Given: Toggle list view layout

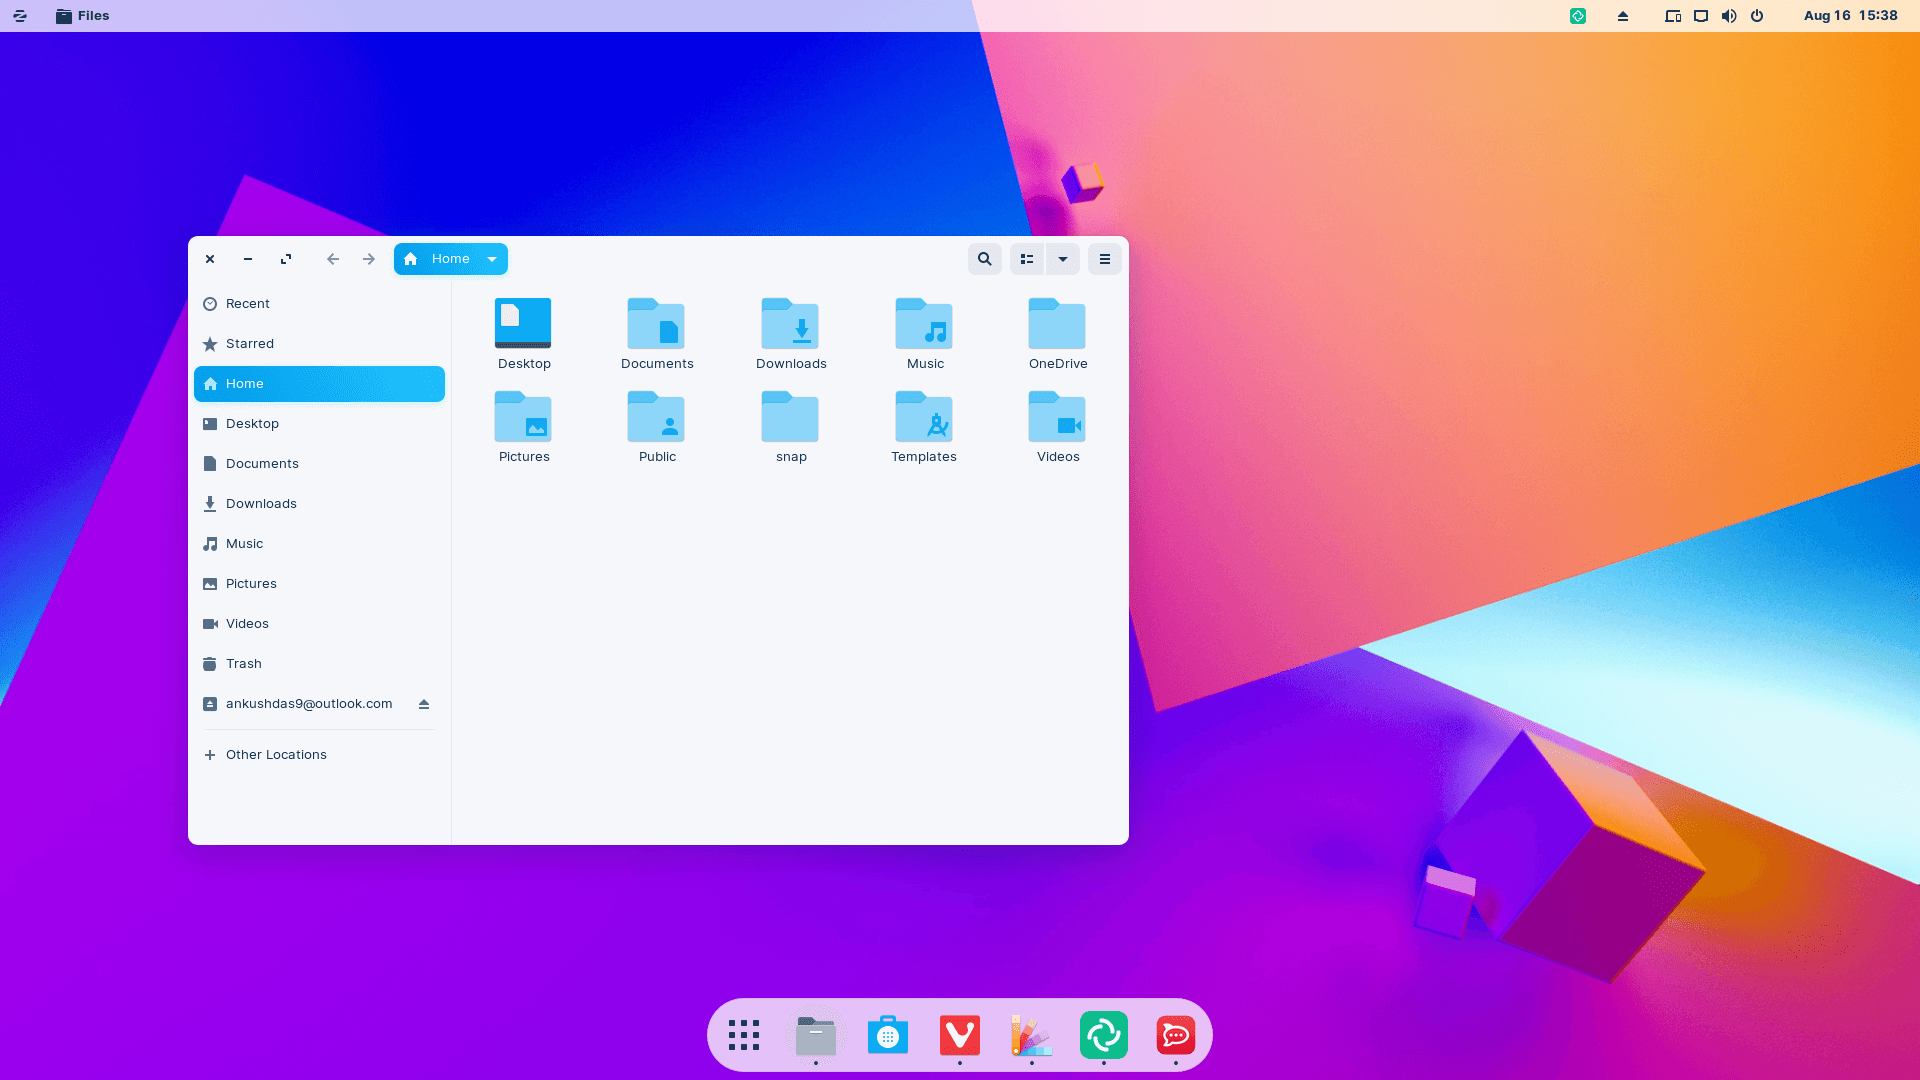Looking at the screenshot, I should tap(1027, 258).
